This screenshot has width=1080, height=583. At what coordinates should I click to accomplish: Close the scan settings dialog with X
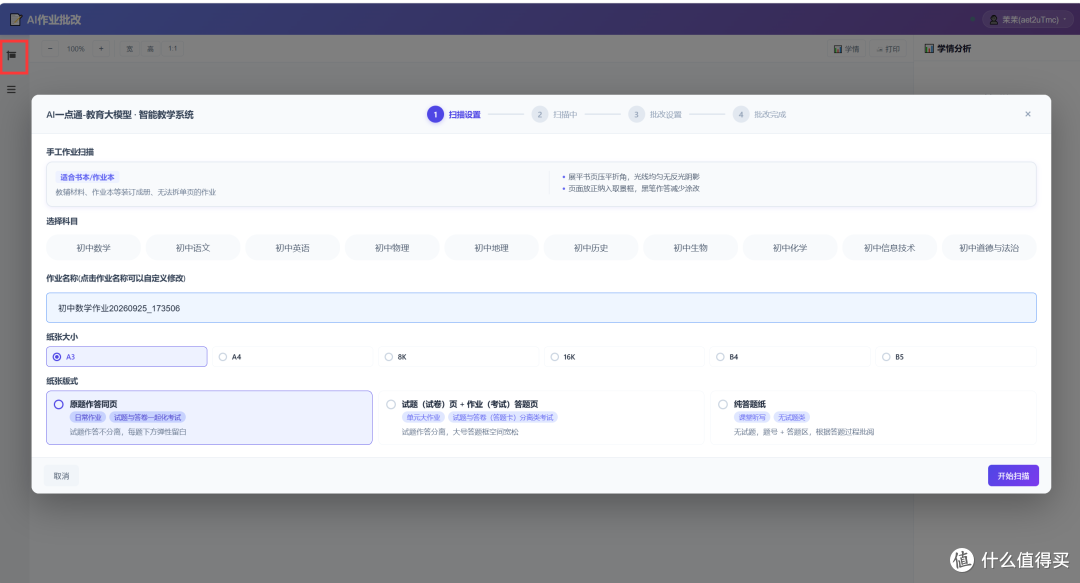[1028, 114]
